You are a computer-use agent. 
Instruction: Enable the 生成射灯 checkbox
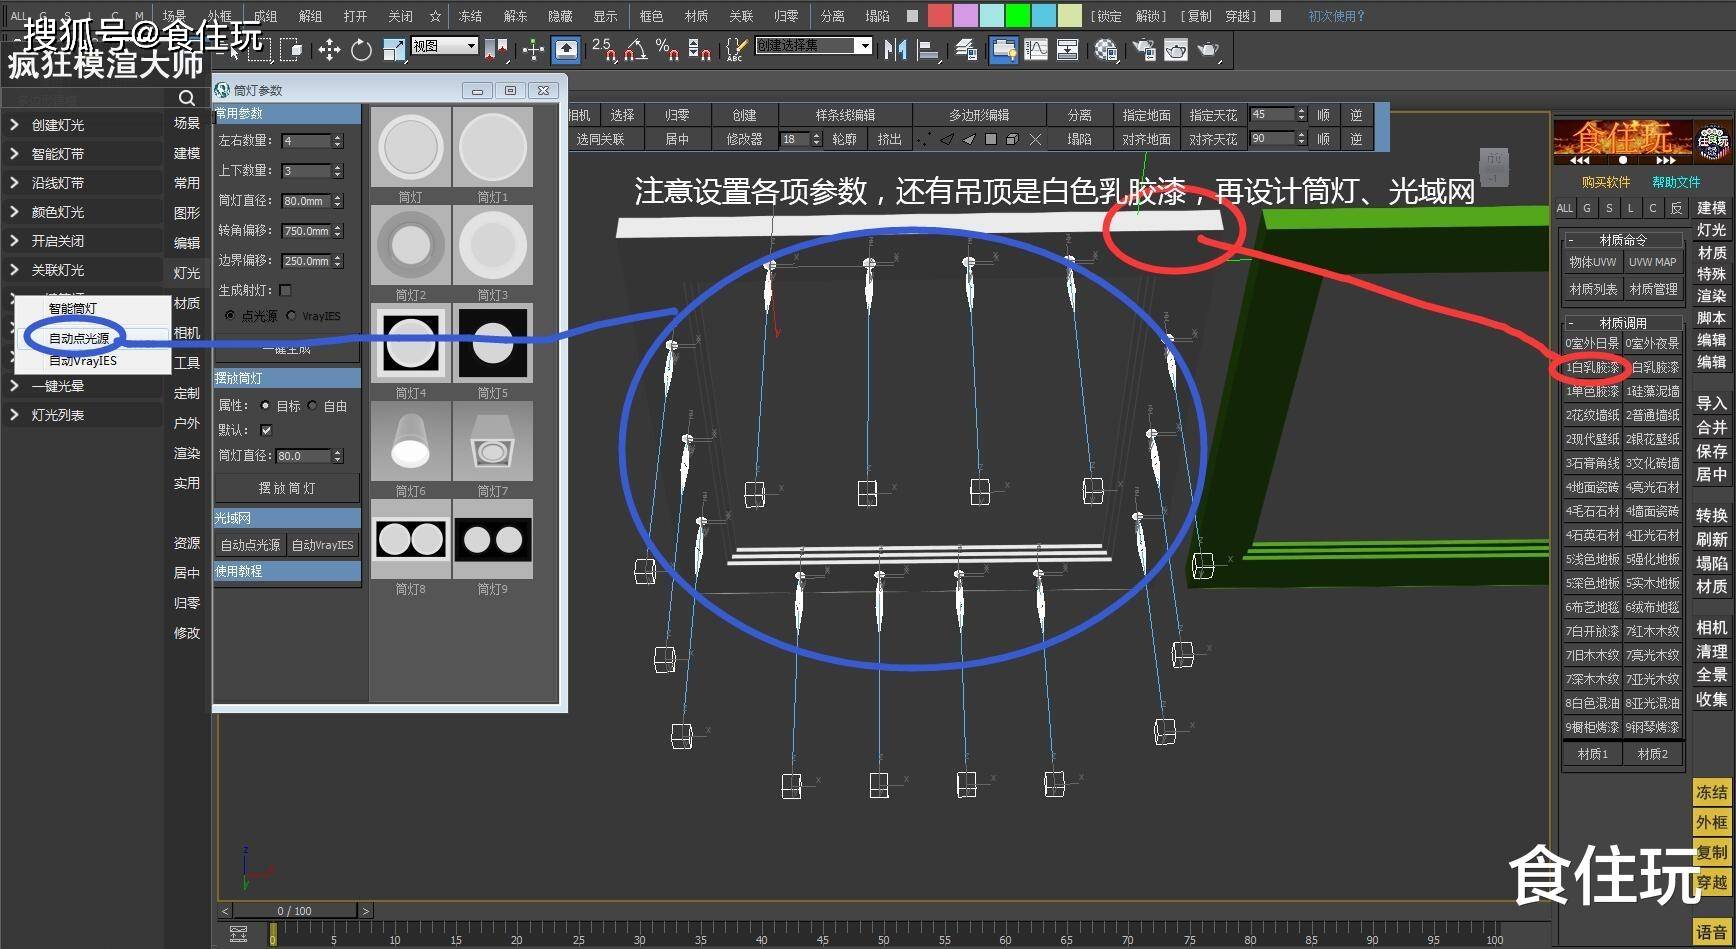pyautogui.click(x=286, y=290)
